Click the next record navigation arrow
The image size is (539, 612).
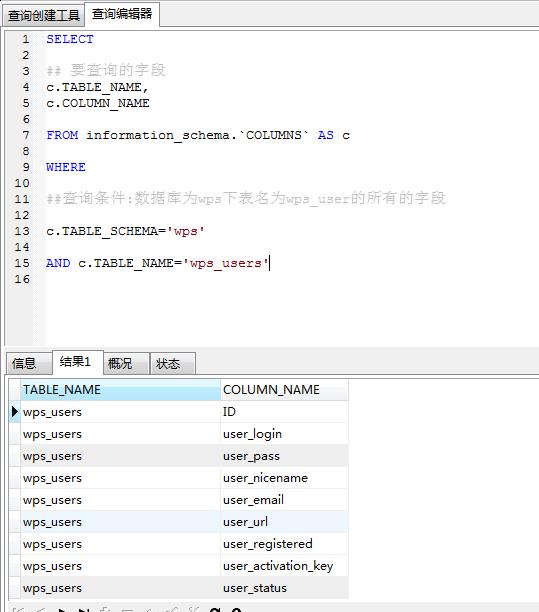[62, 610]
